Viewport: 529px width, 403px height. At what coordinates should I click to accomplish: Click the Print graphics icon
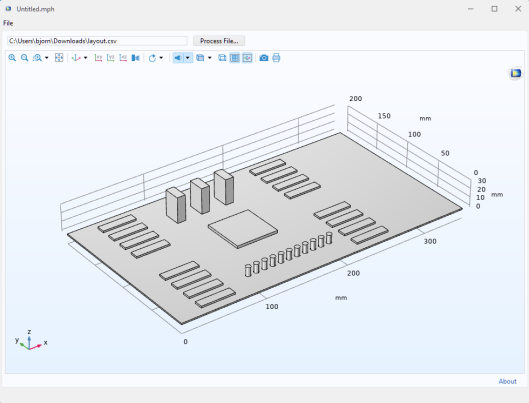[x=276, y=58]
